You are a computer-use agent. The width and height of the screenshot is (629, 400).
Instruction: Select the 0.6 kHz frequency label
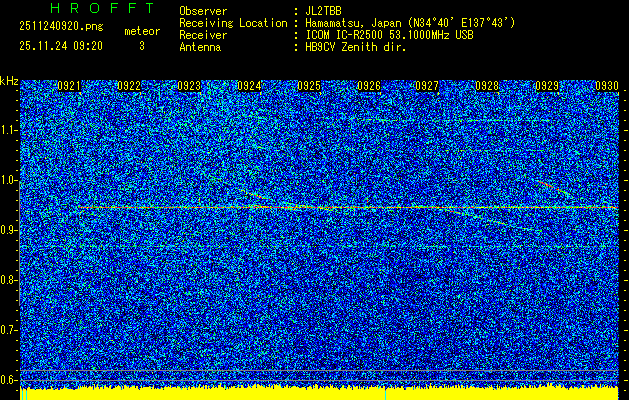(9, 379)
